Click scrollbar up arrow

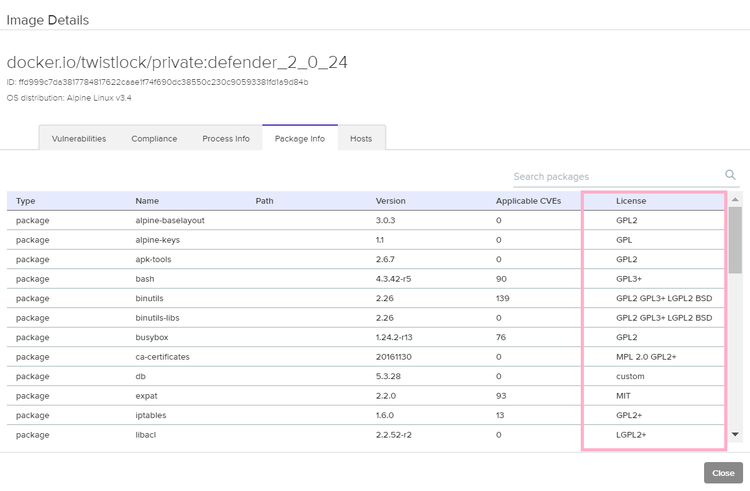pos(736,199)
